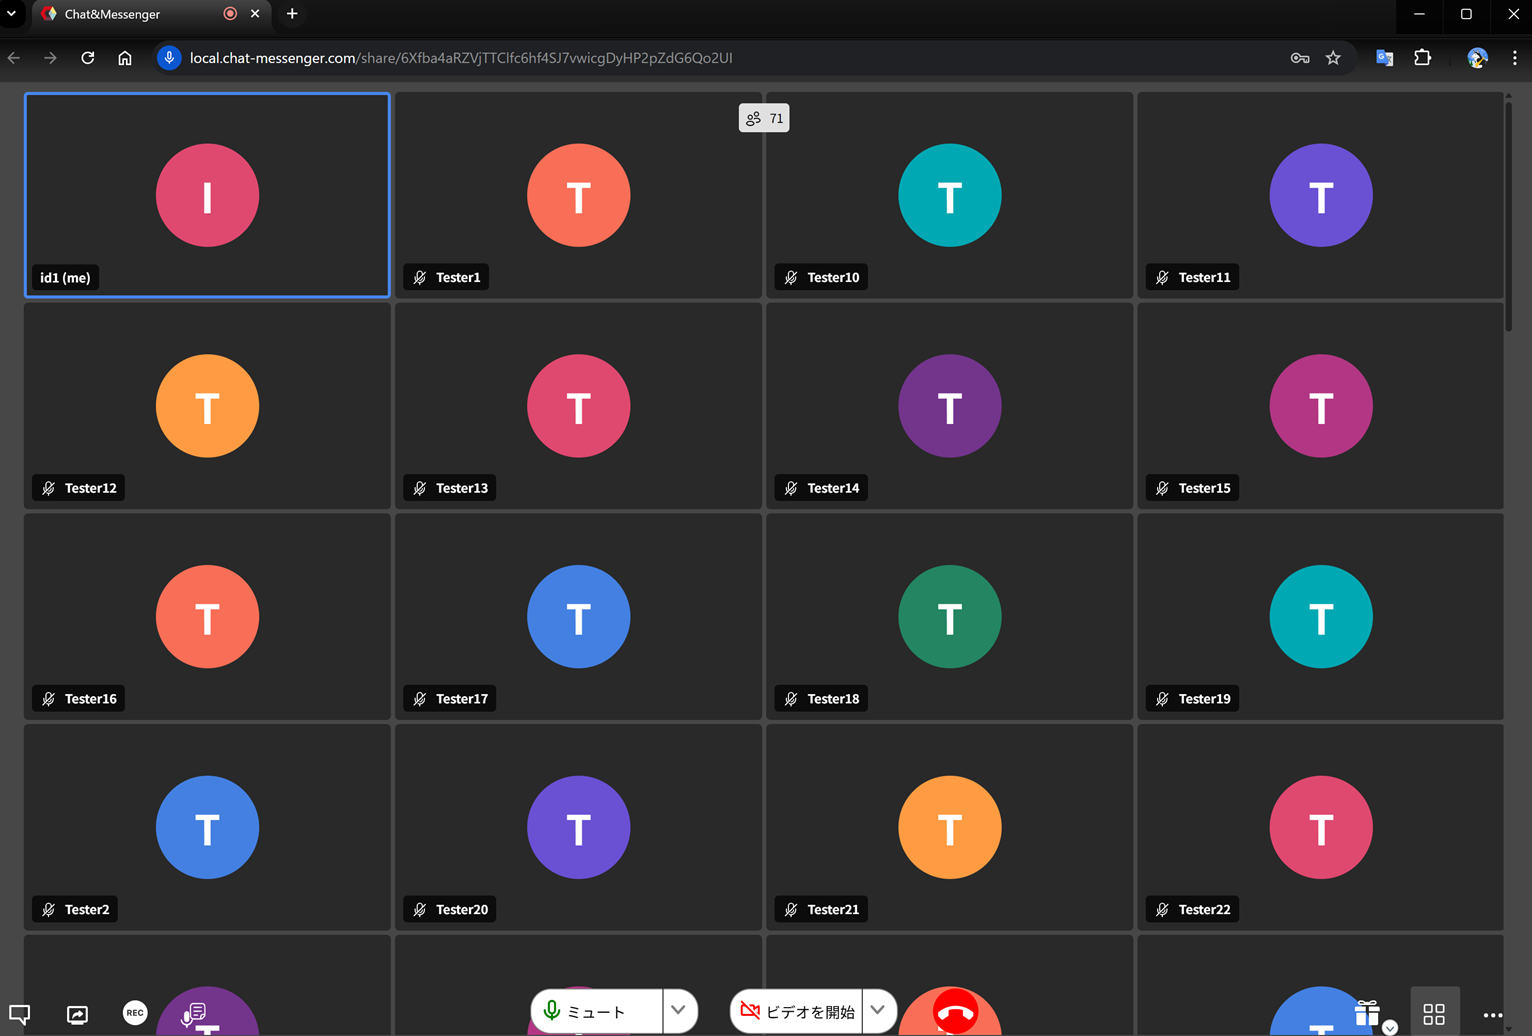Image resolution: width=1532 pixels, height=1036 pixels.
Task: Mute microphone using the ミュート button
Action: pos(597,1011)
